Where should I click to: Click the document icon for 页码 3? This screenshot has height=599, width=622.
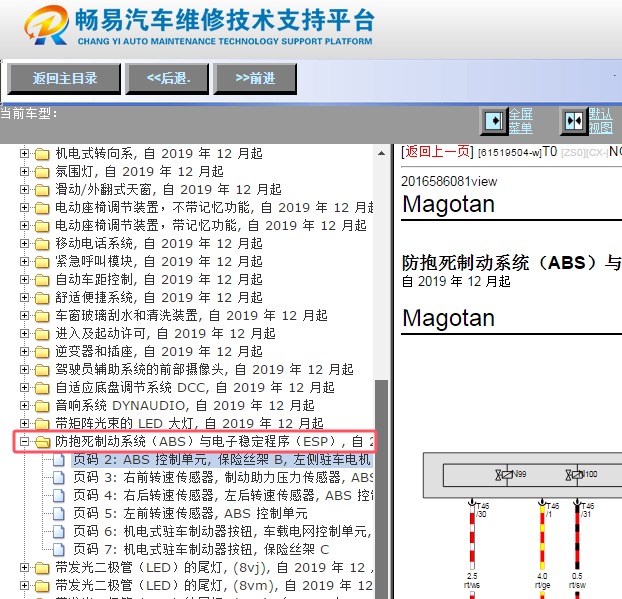(x=59, y=478)
